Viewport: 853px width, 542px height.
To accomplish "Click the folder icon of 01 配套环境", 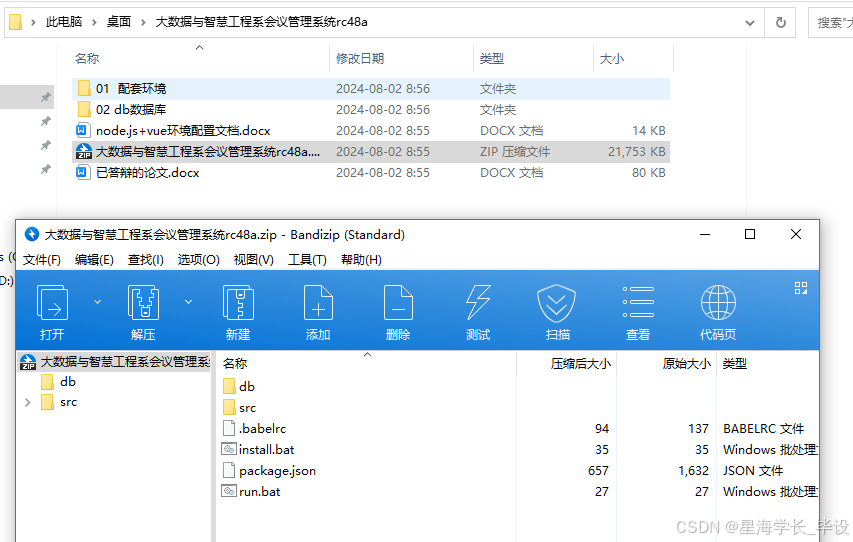I will click(84, 88).
